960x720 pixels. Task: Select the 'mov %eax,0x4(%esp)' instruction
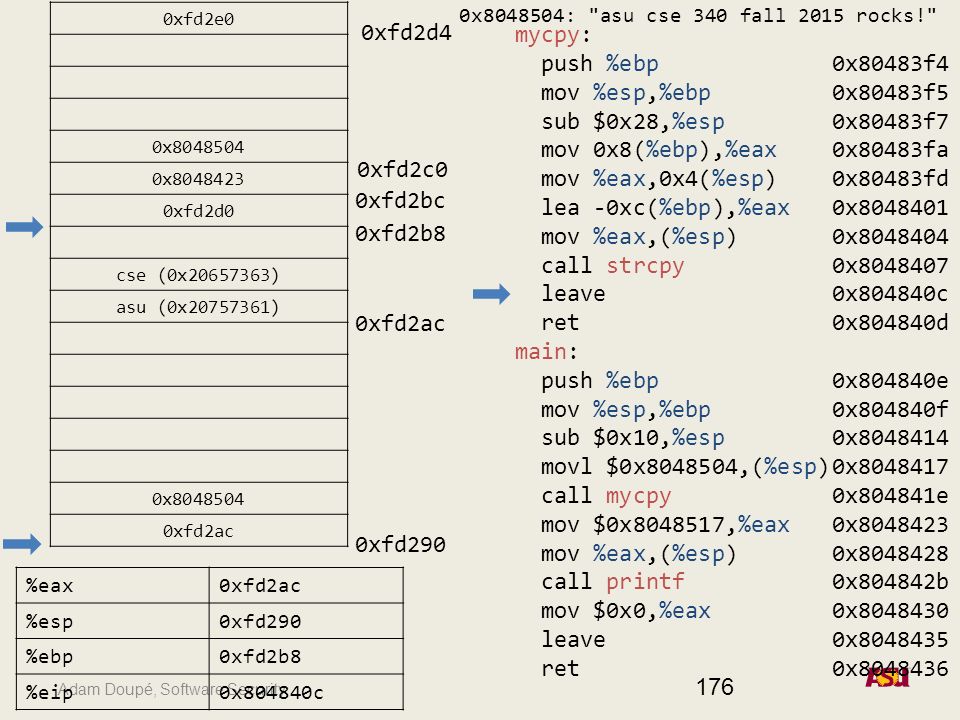(658, 179)
